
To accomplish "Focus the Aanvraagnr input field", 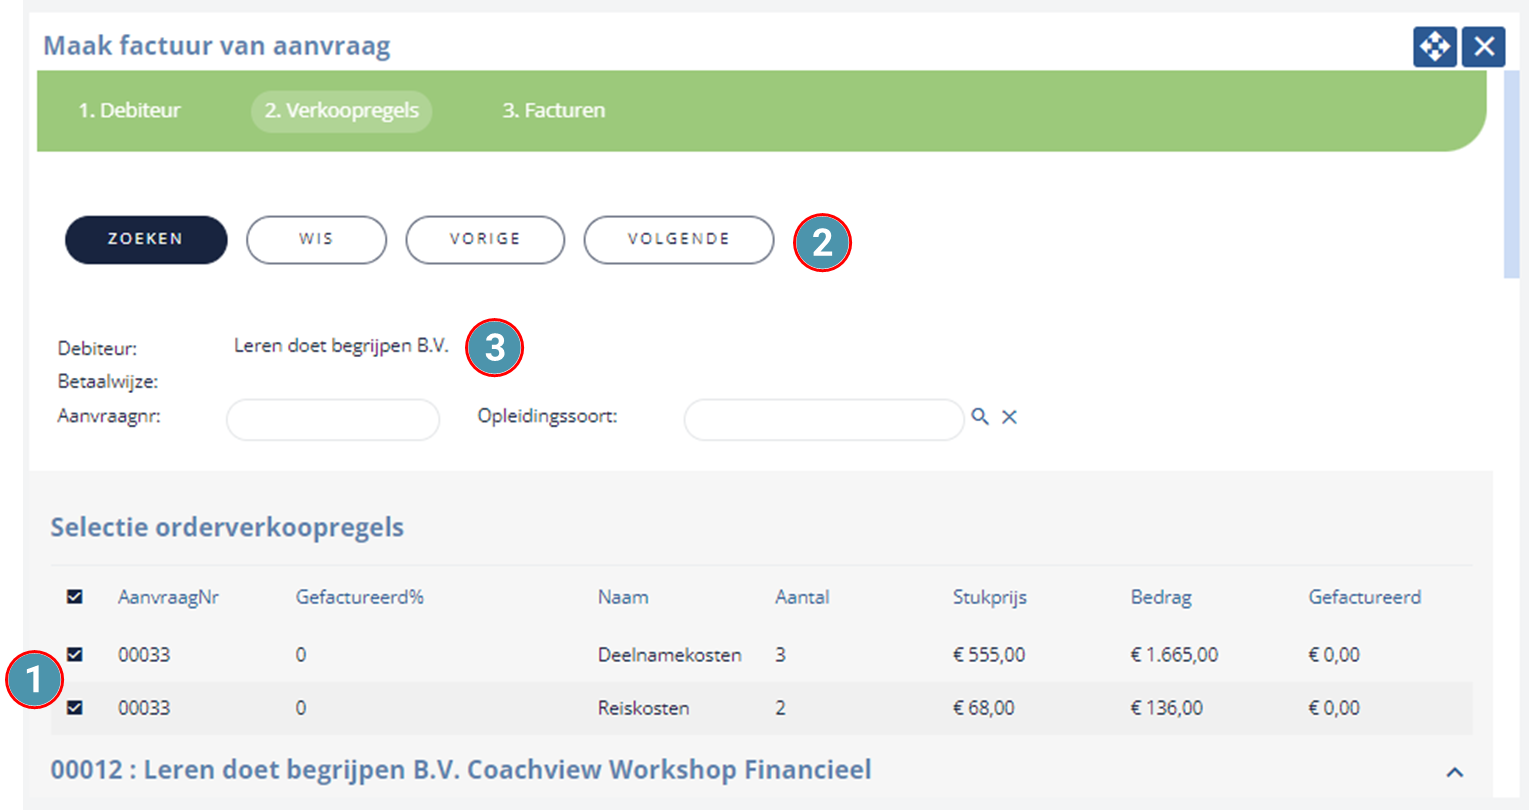I will (x=333, y=420).
